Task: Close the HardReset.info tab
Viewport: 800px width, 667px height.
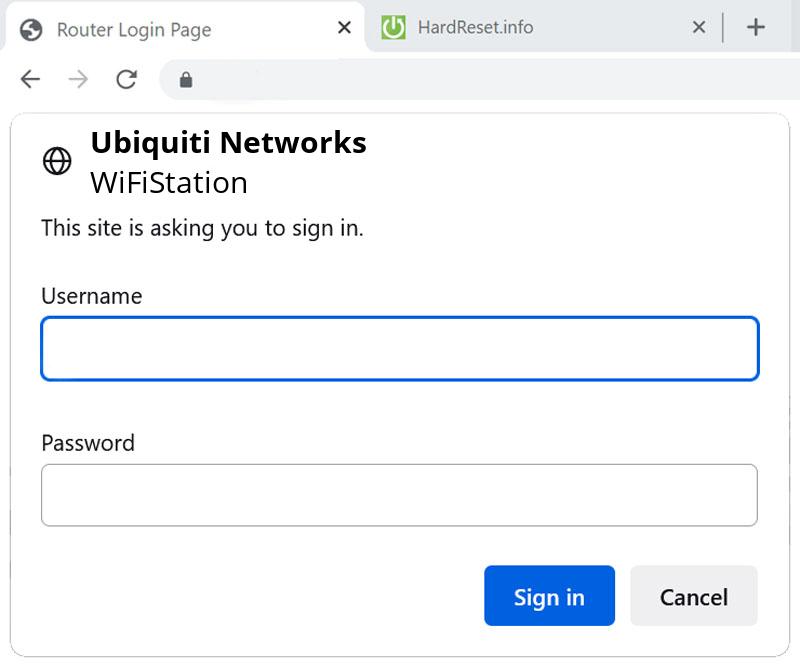Action: coord(698,28)
